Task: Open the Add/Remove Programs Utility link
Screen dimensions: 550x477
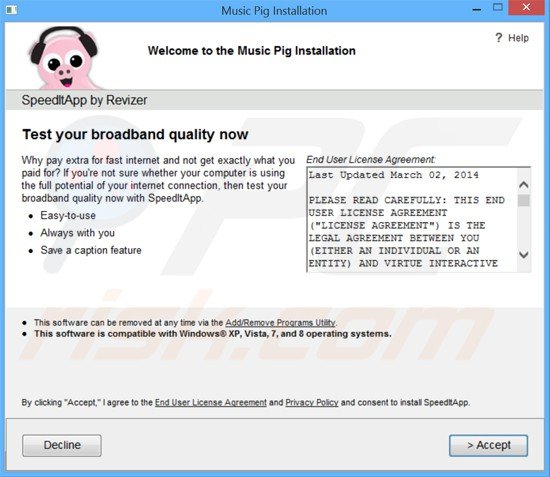Action: (280, 322)
